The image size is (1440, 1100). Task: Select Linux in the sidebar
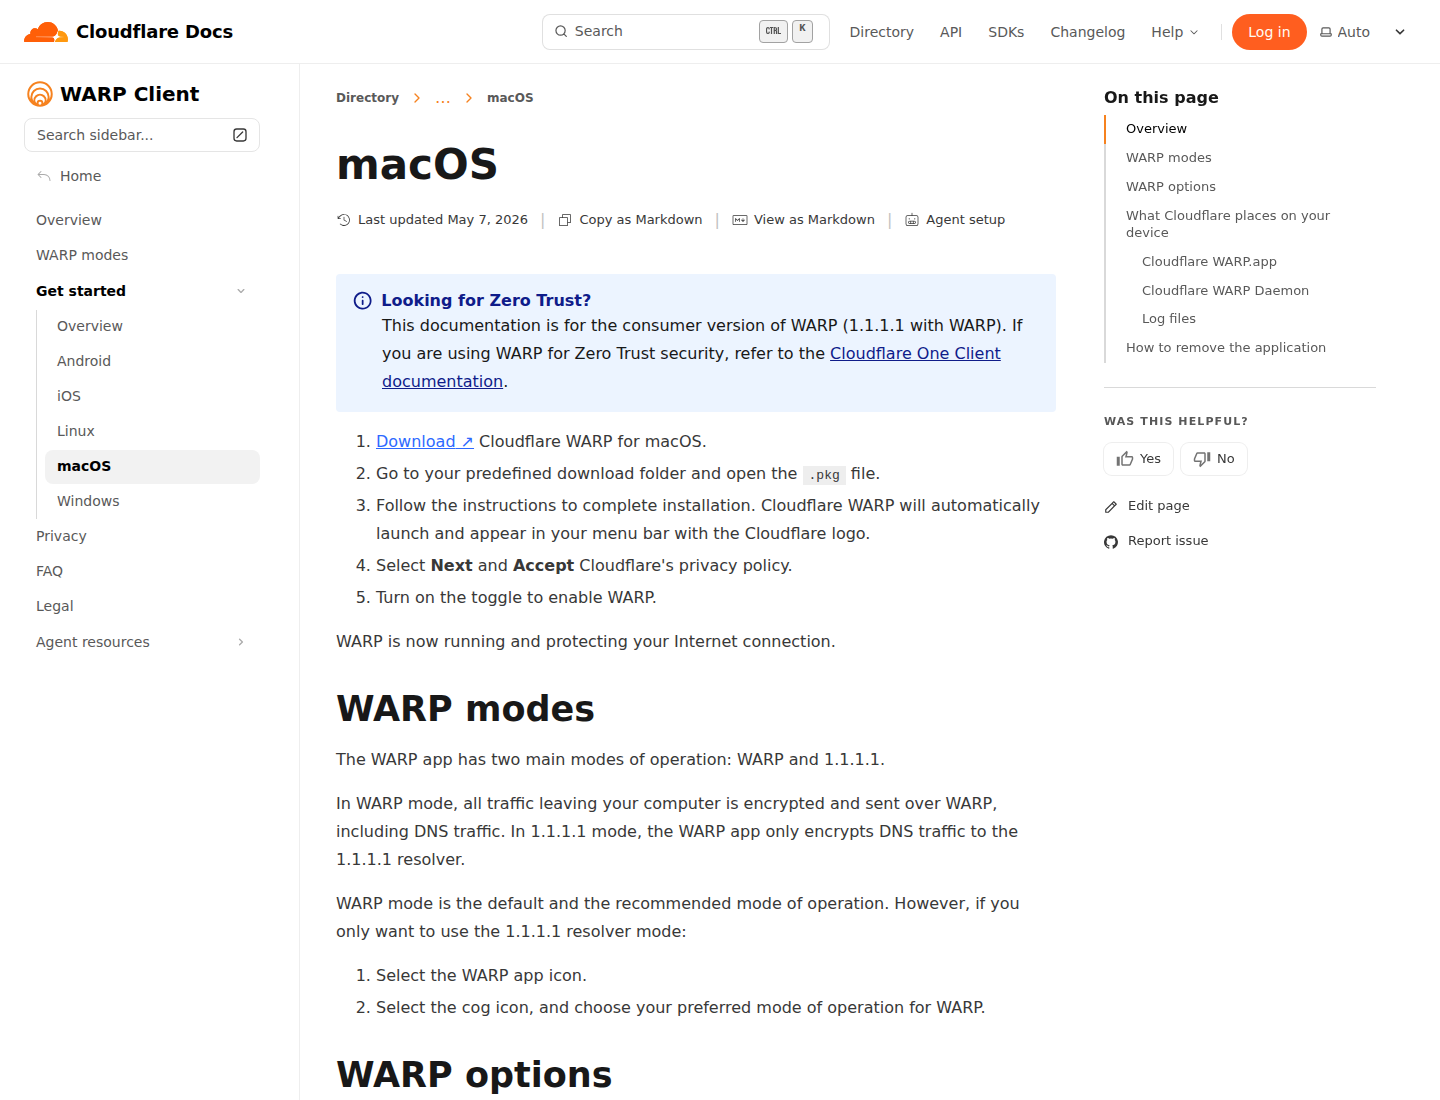click(x=152, y=431)
